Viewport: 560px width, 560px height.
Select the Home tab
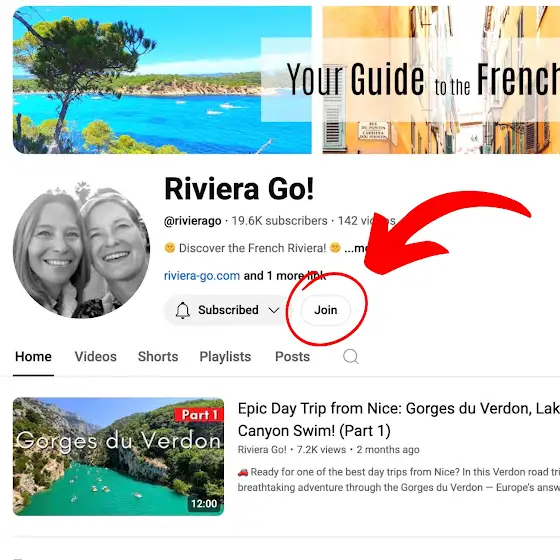(33, 356)
